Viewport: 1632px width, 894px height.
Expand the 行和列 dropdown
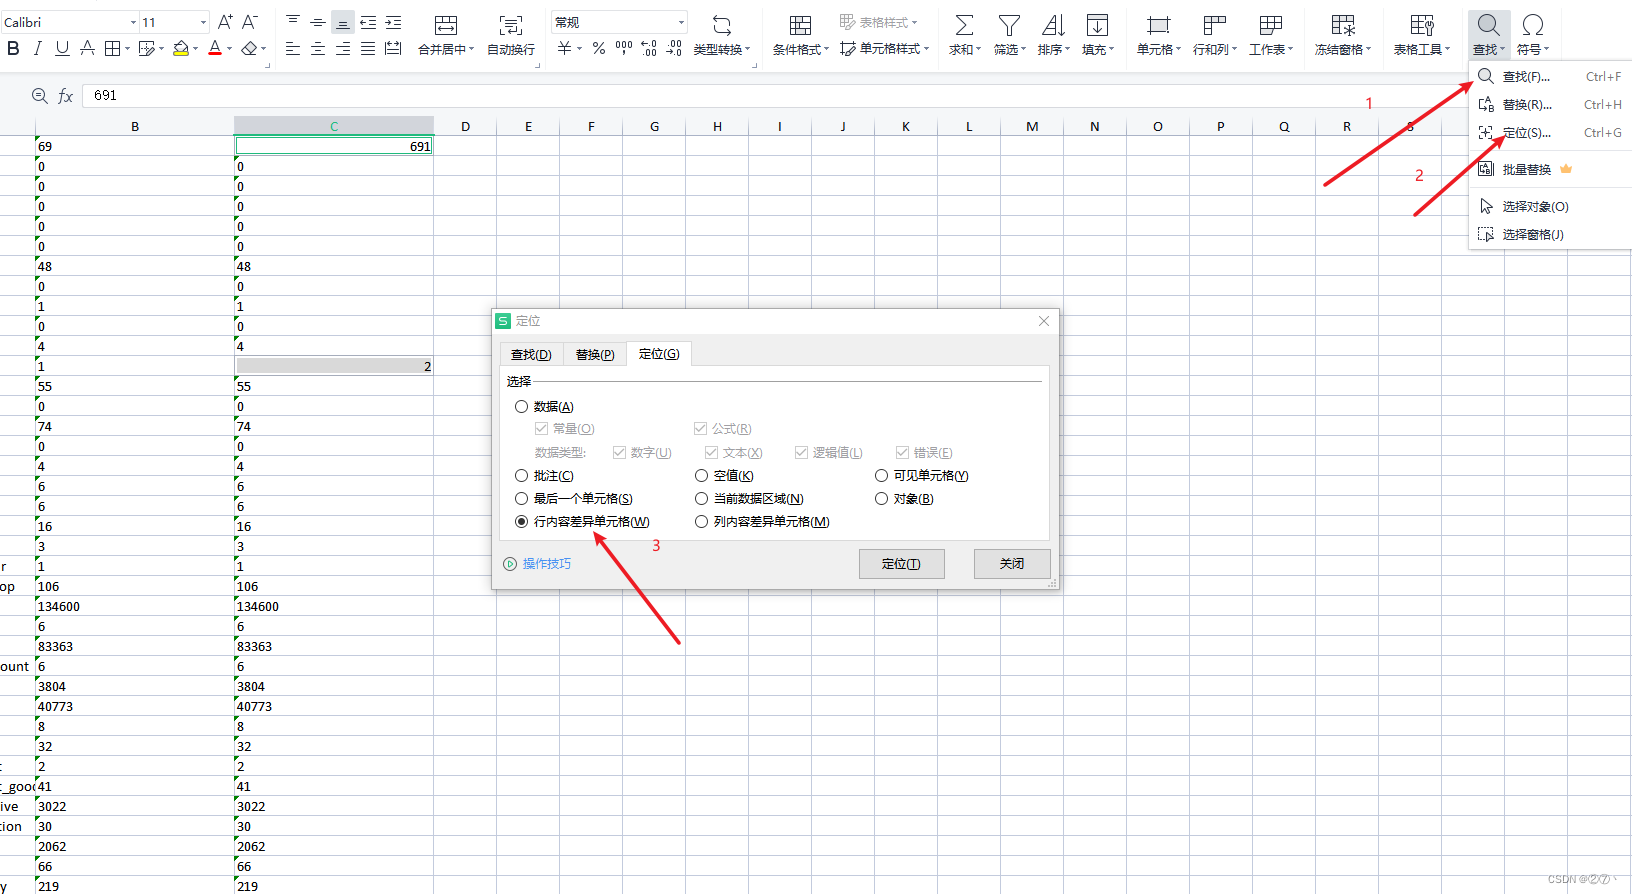[x=1234, y=49]
